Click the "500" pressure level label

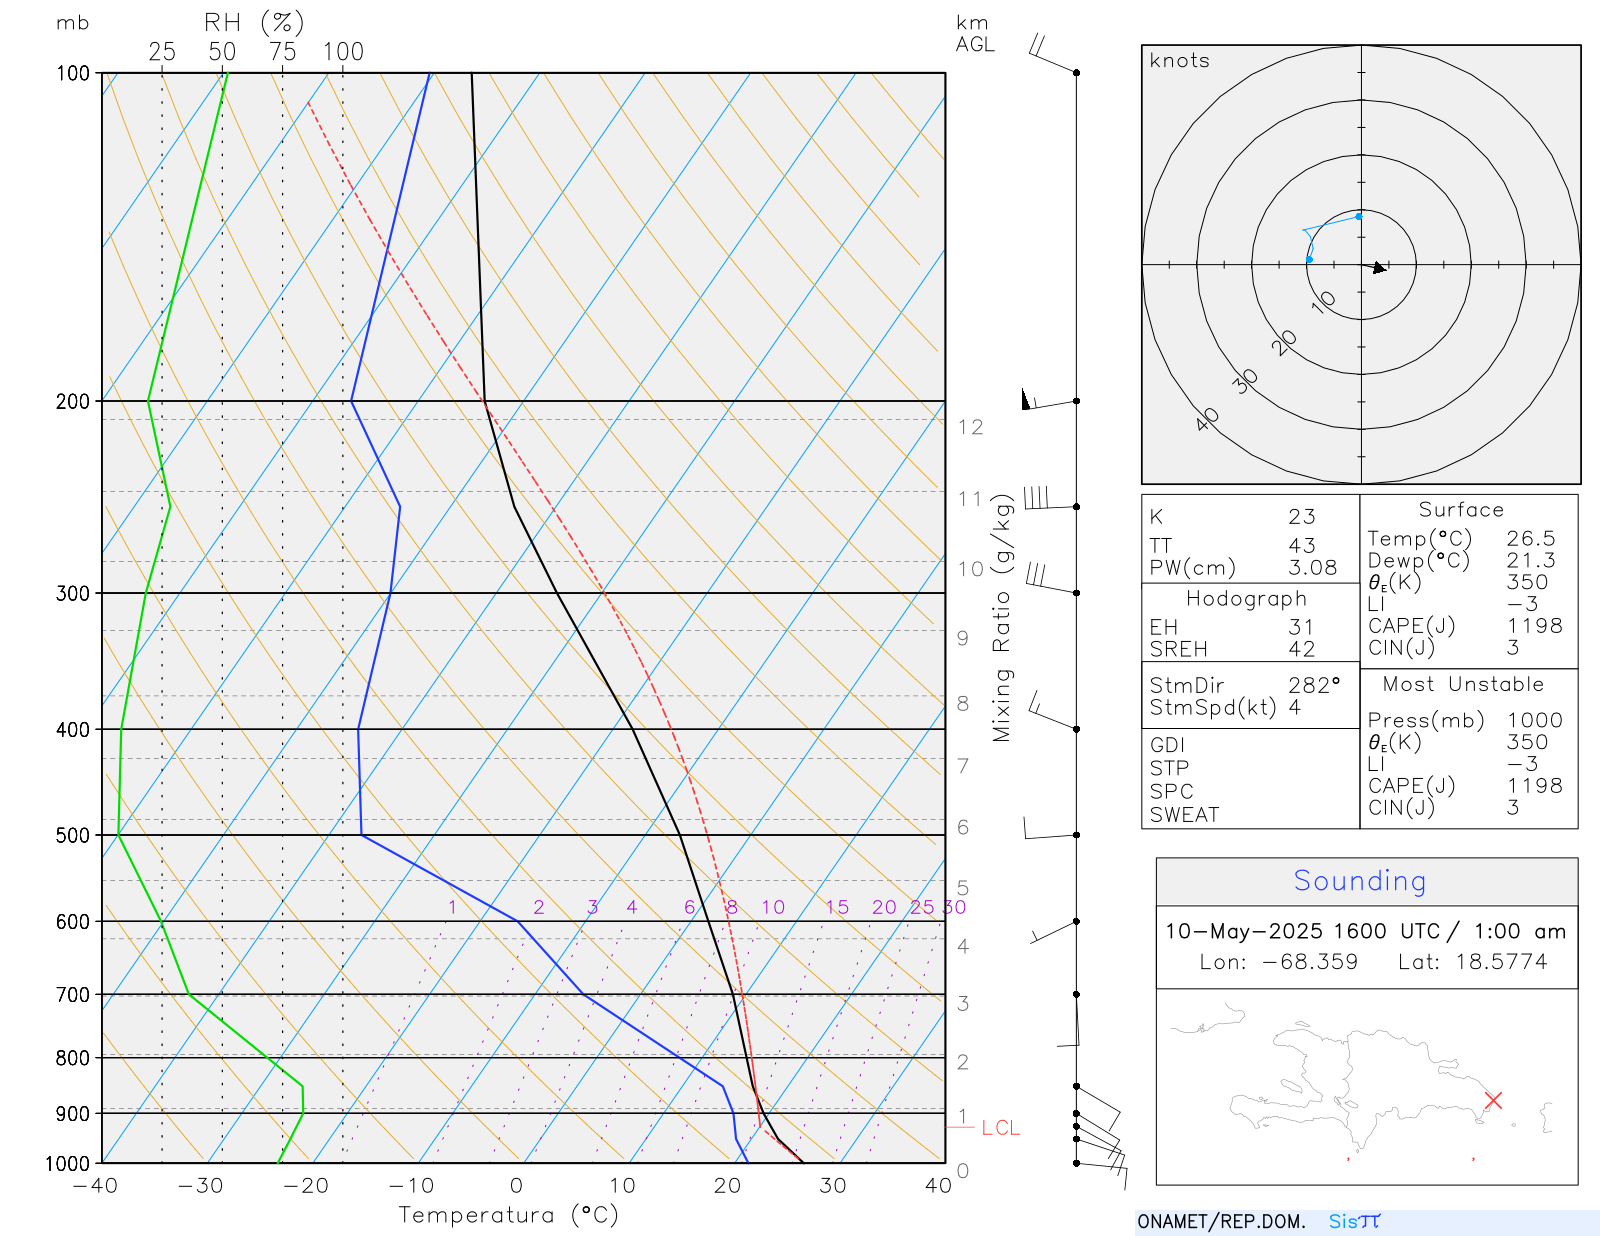pos(73,835)
